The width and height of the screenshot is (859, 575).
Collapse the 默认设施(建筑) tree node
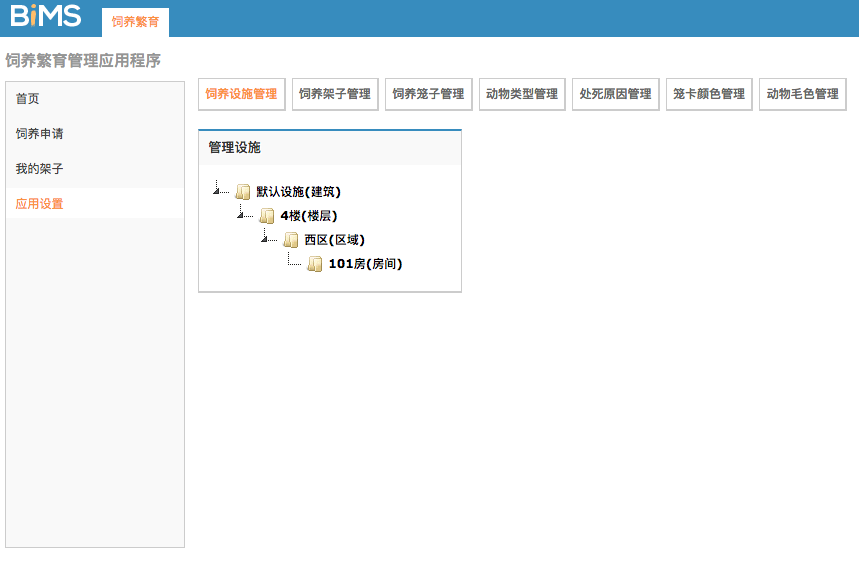[217, 190]
